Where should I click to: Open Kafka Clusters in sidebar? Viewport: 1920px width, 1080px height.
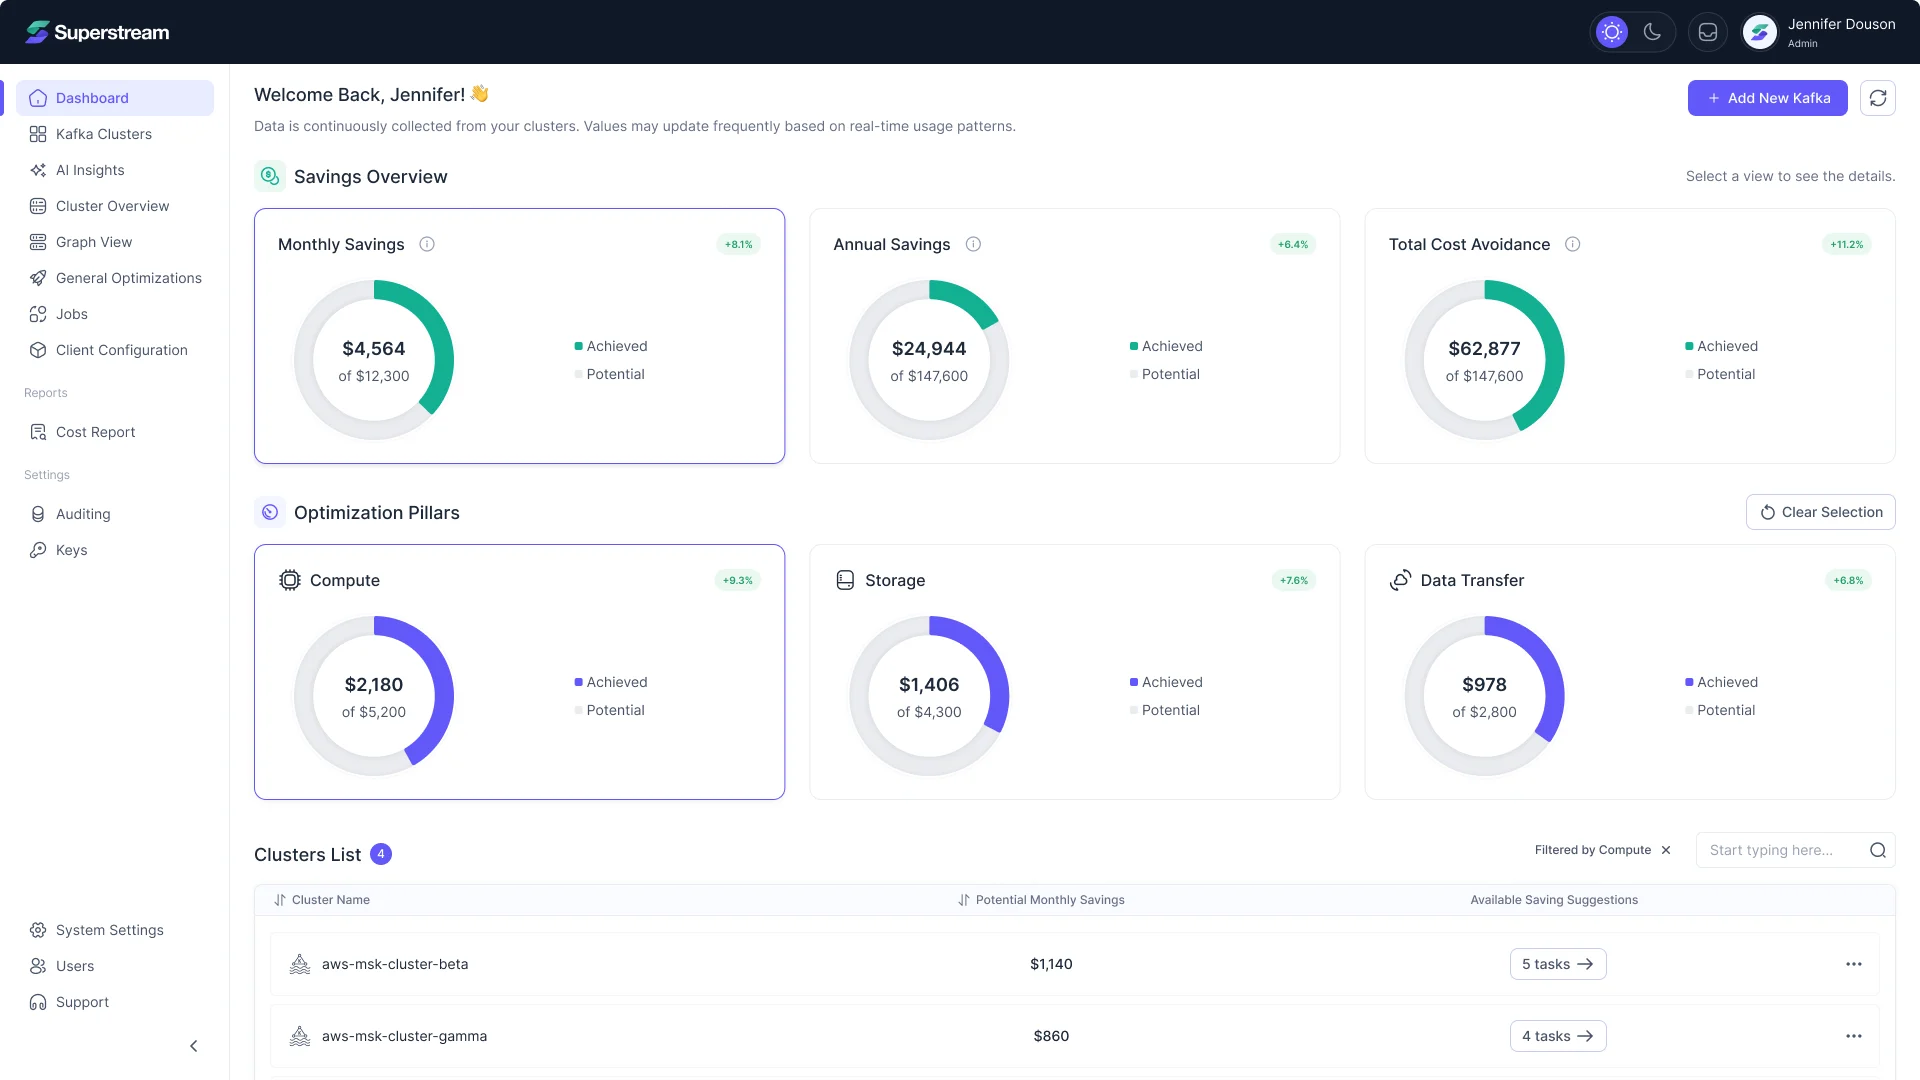coord(115,134)
